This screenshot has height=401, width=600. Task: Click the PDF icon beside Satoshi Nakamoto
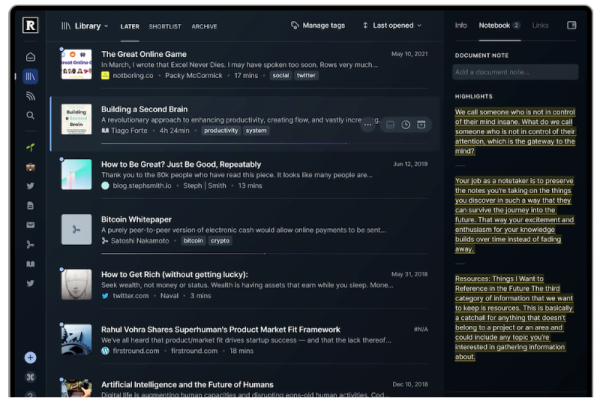pos(104,241)
